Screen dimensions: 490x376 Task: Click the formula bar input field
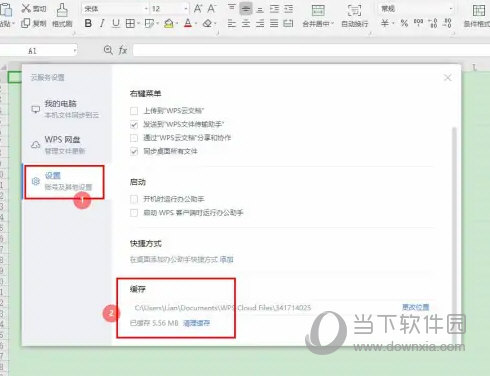tap(311, 51)
